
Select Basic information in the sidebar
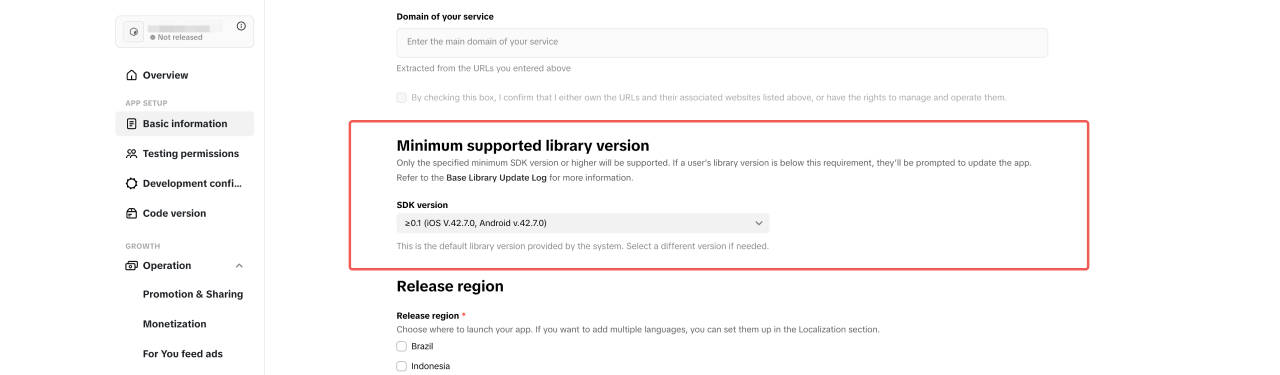[185, 124]
